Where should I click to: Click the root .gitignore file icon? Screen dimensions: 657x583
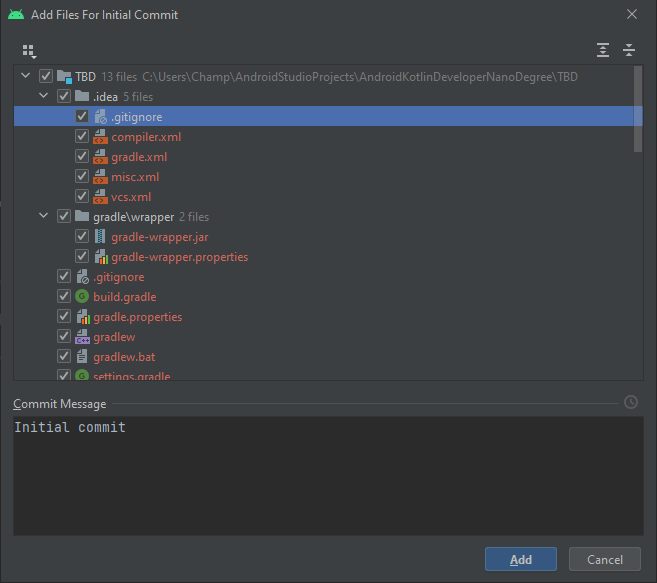coord(83,277)
